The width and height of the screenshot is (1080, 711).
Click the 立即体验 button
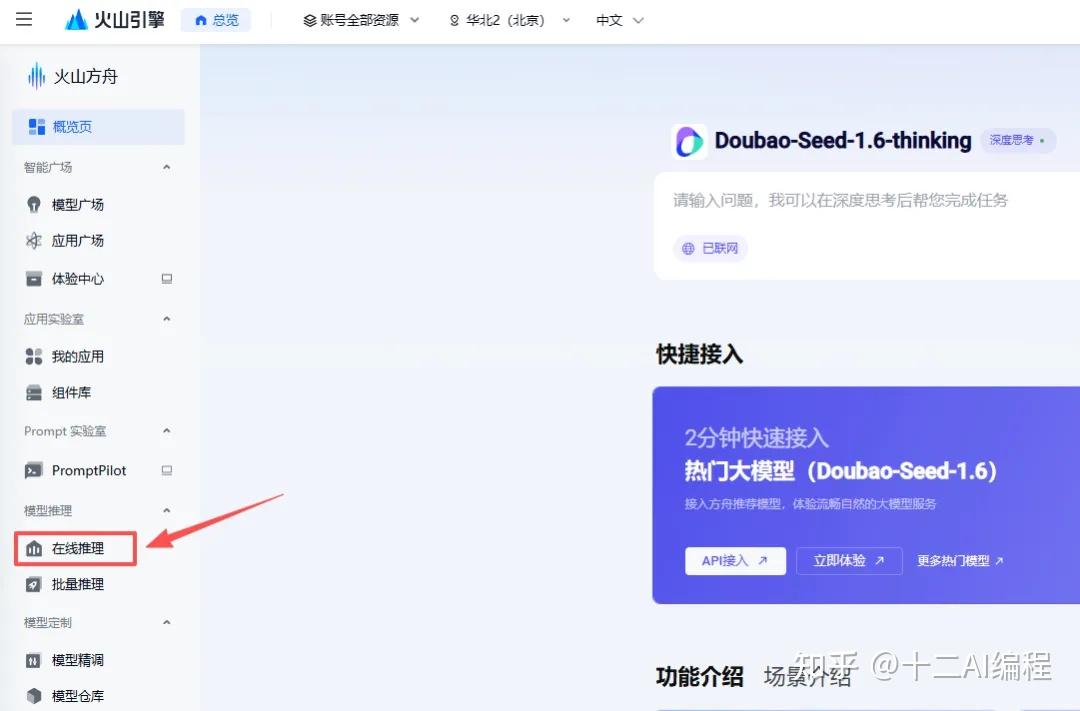pos(849,561)
